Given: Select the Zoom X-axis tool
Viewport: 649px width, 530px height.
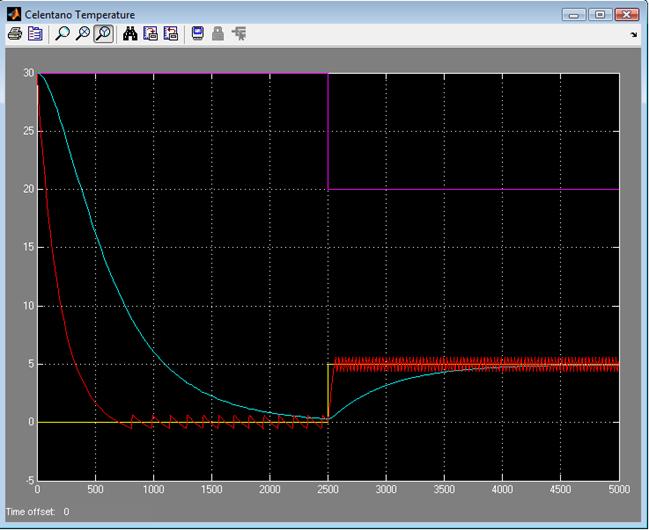Looking at the screenshot, I should tap(82, 34).
